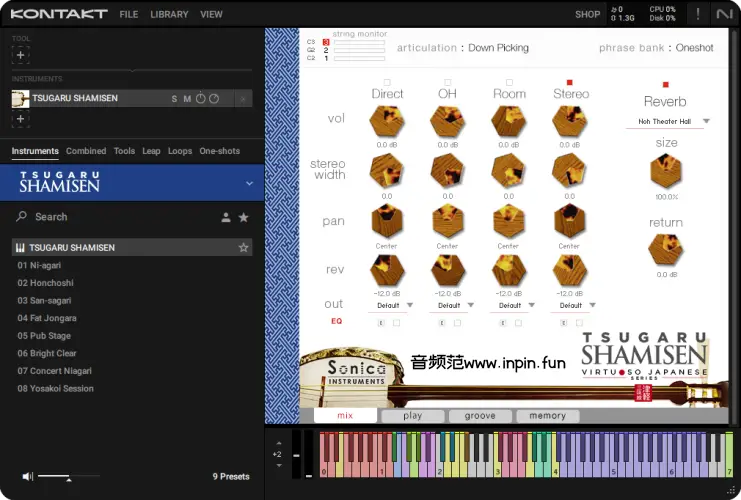This screenshot has width=741, height=500.
Task: Switch to the Leap browser tab
Action: point(151,151)
